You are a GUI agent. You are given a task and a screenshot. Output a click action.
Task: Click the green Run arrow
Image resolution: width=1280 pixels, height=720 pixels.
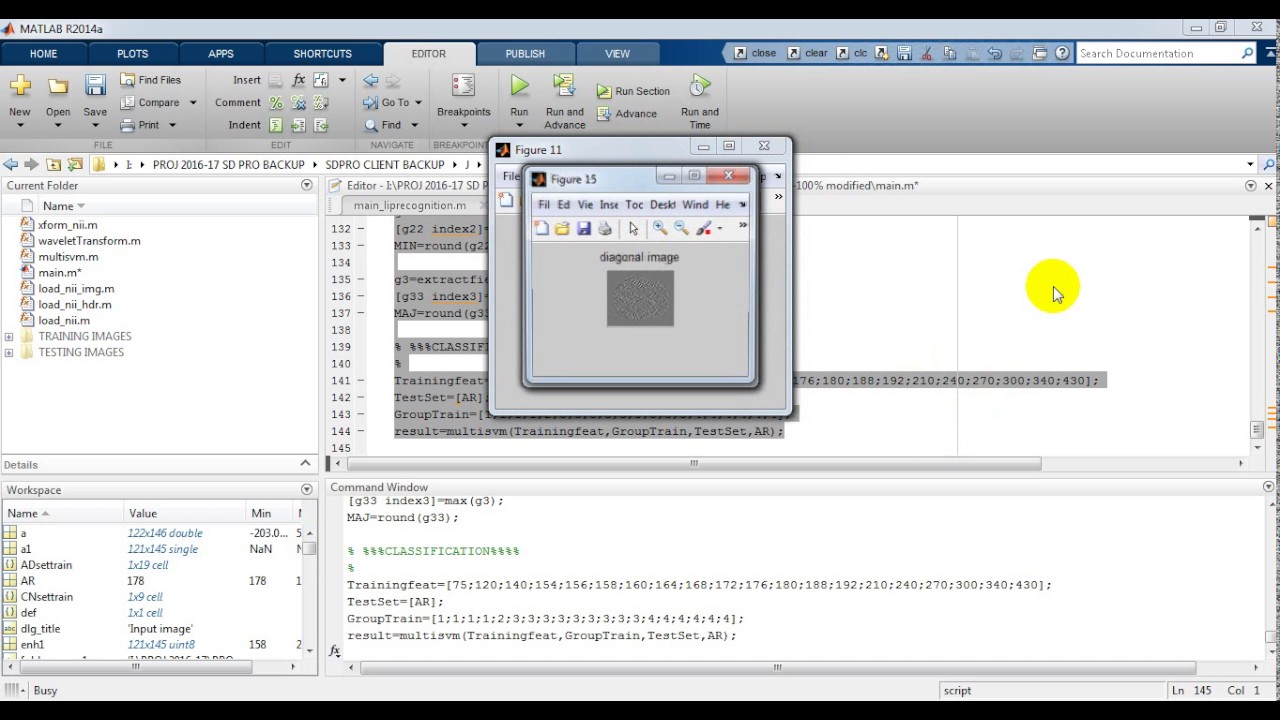click(519, 87)
